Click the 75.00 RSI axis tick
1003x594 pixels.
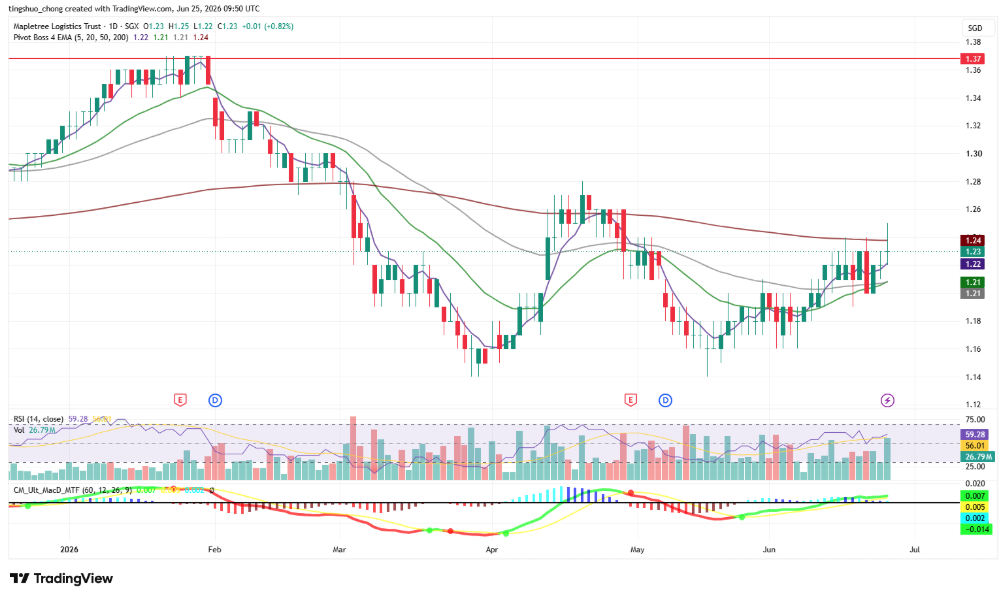[975, 419]
